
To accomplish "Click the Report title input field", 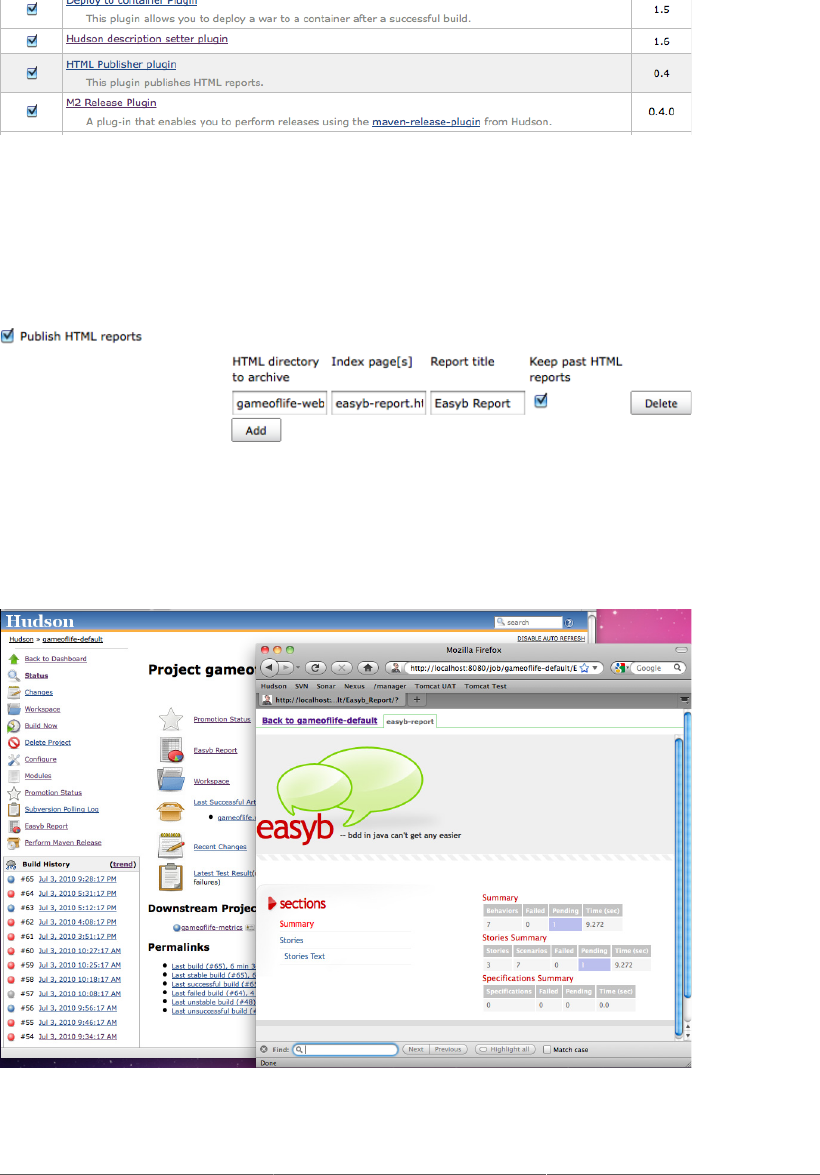I will coord(477,403).
